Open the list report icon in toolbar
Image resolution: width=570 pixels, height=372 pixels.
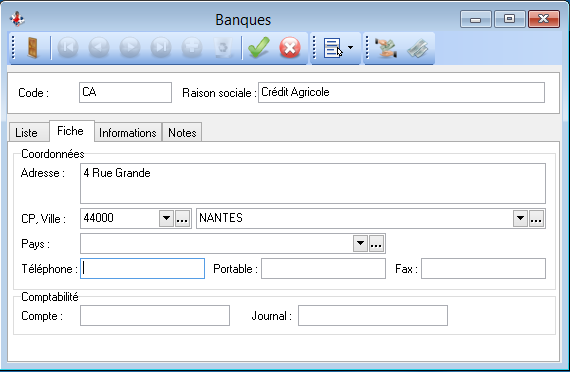pos(333,48)
